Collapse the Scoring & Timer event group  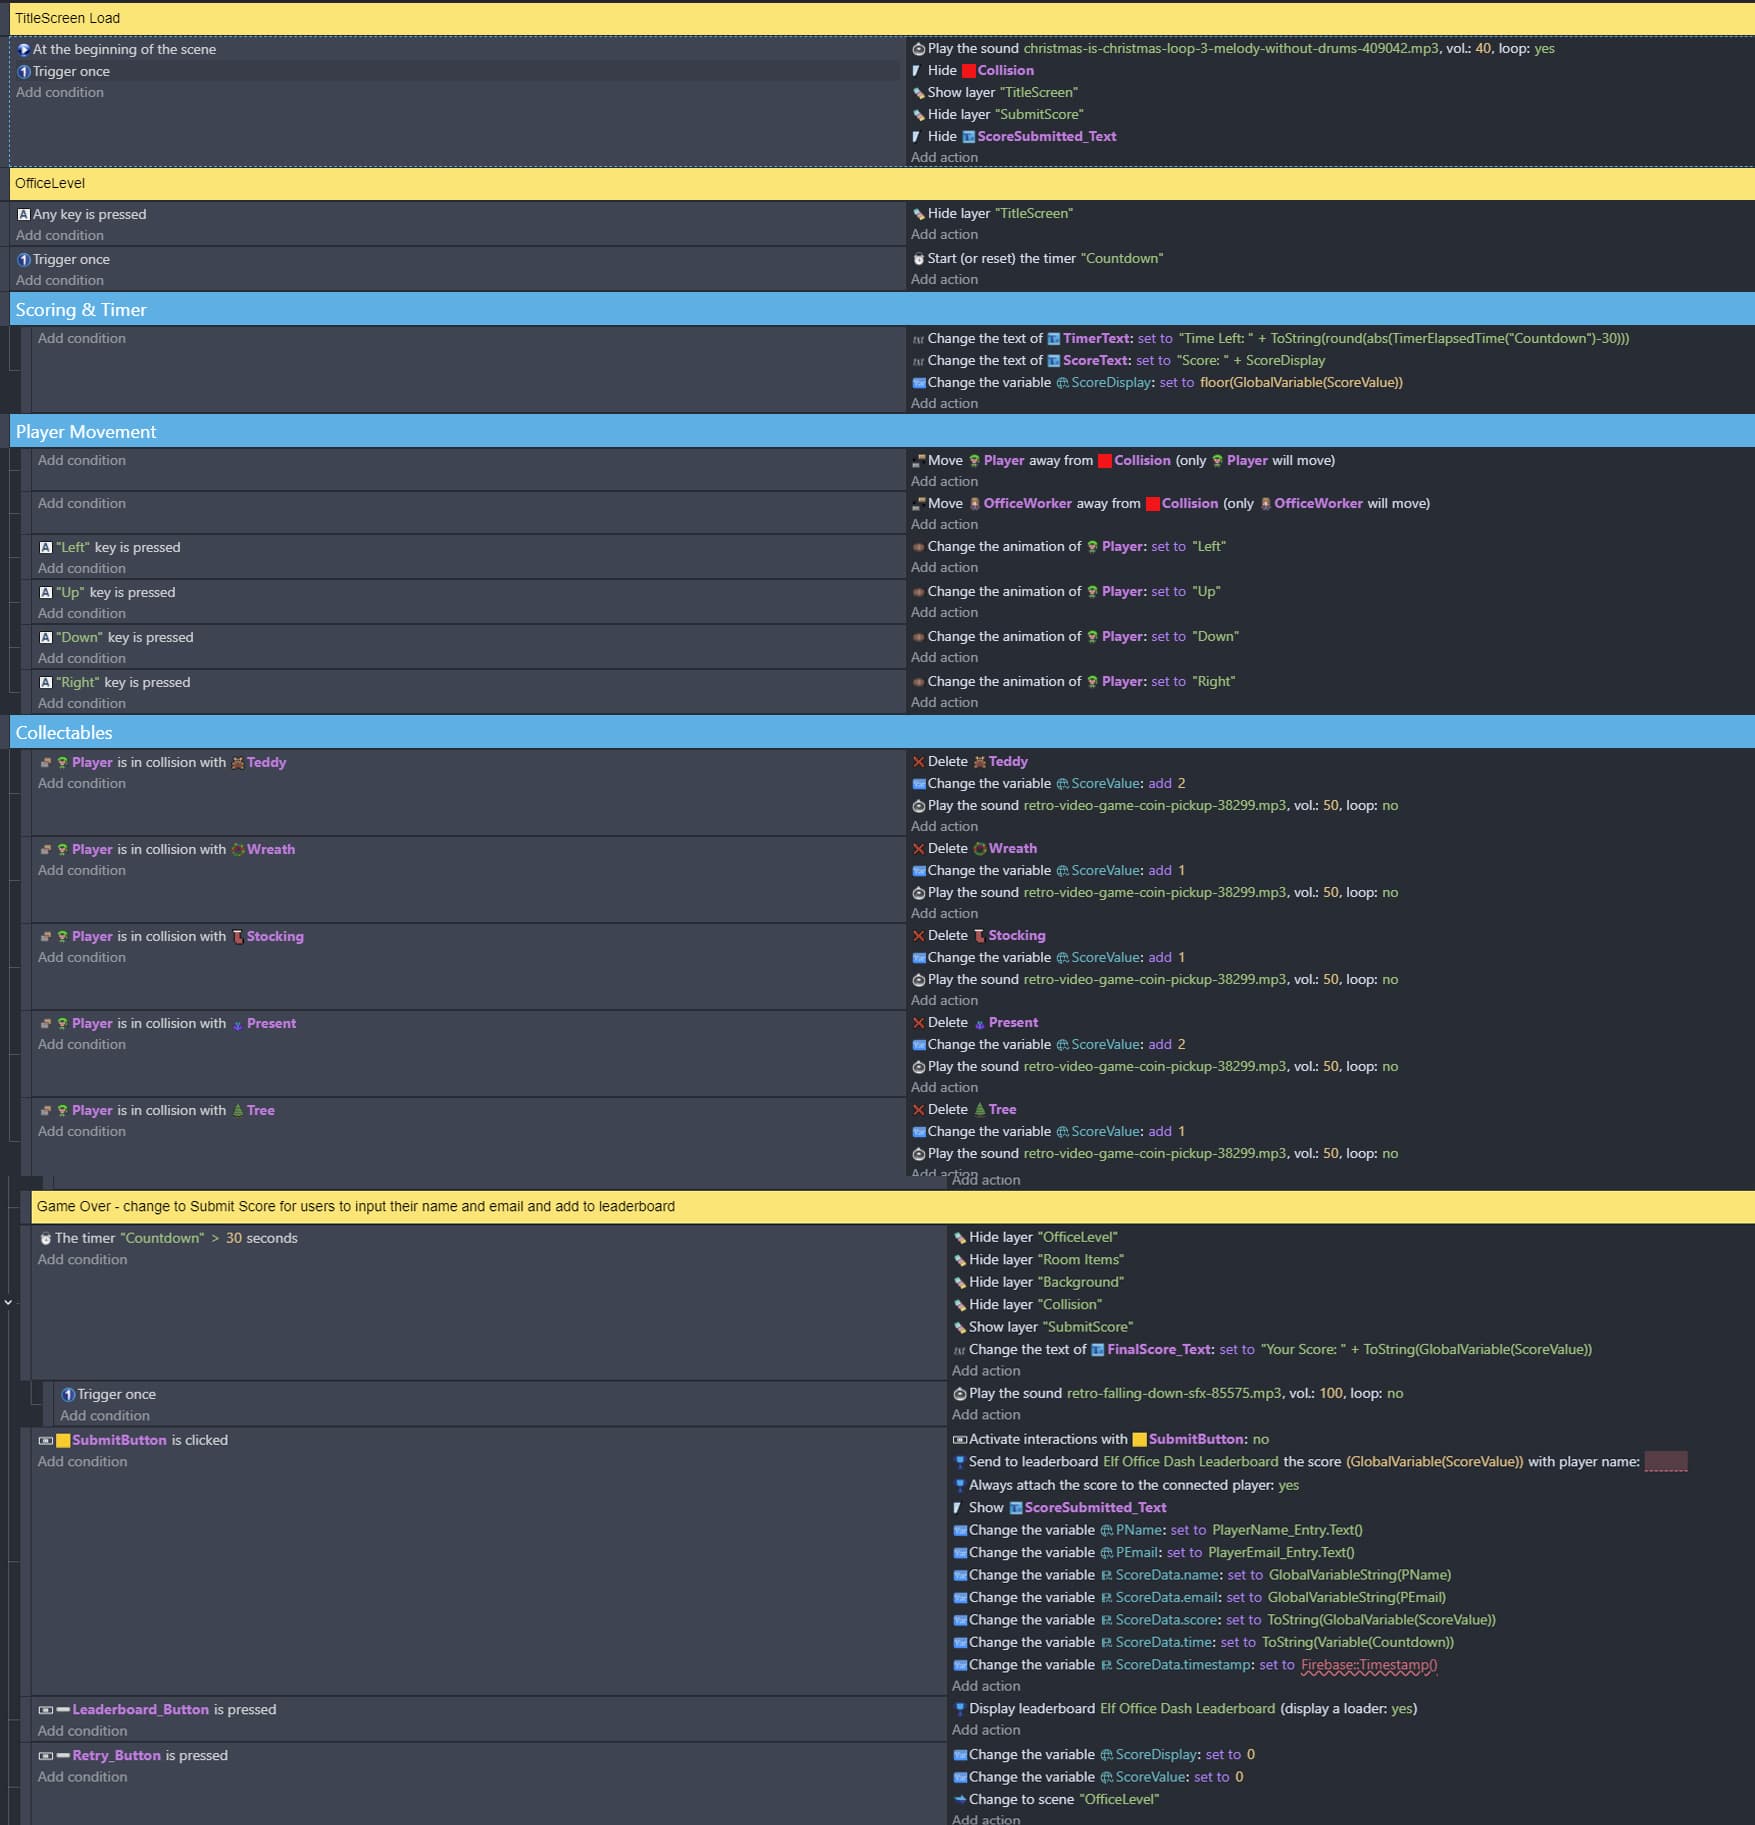tap(80, 310)
